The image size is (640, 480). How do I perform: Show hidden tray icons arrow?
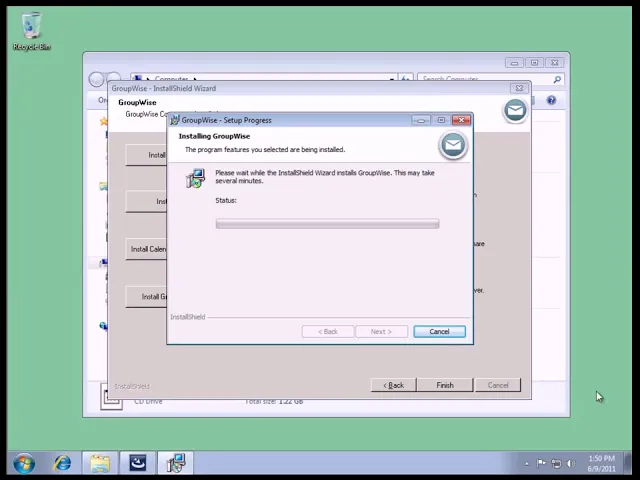tap(527, 464)
